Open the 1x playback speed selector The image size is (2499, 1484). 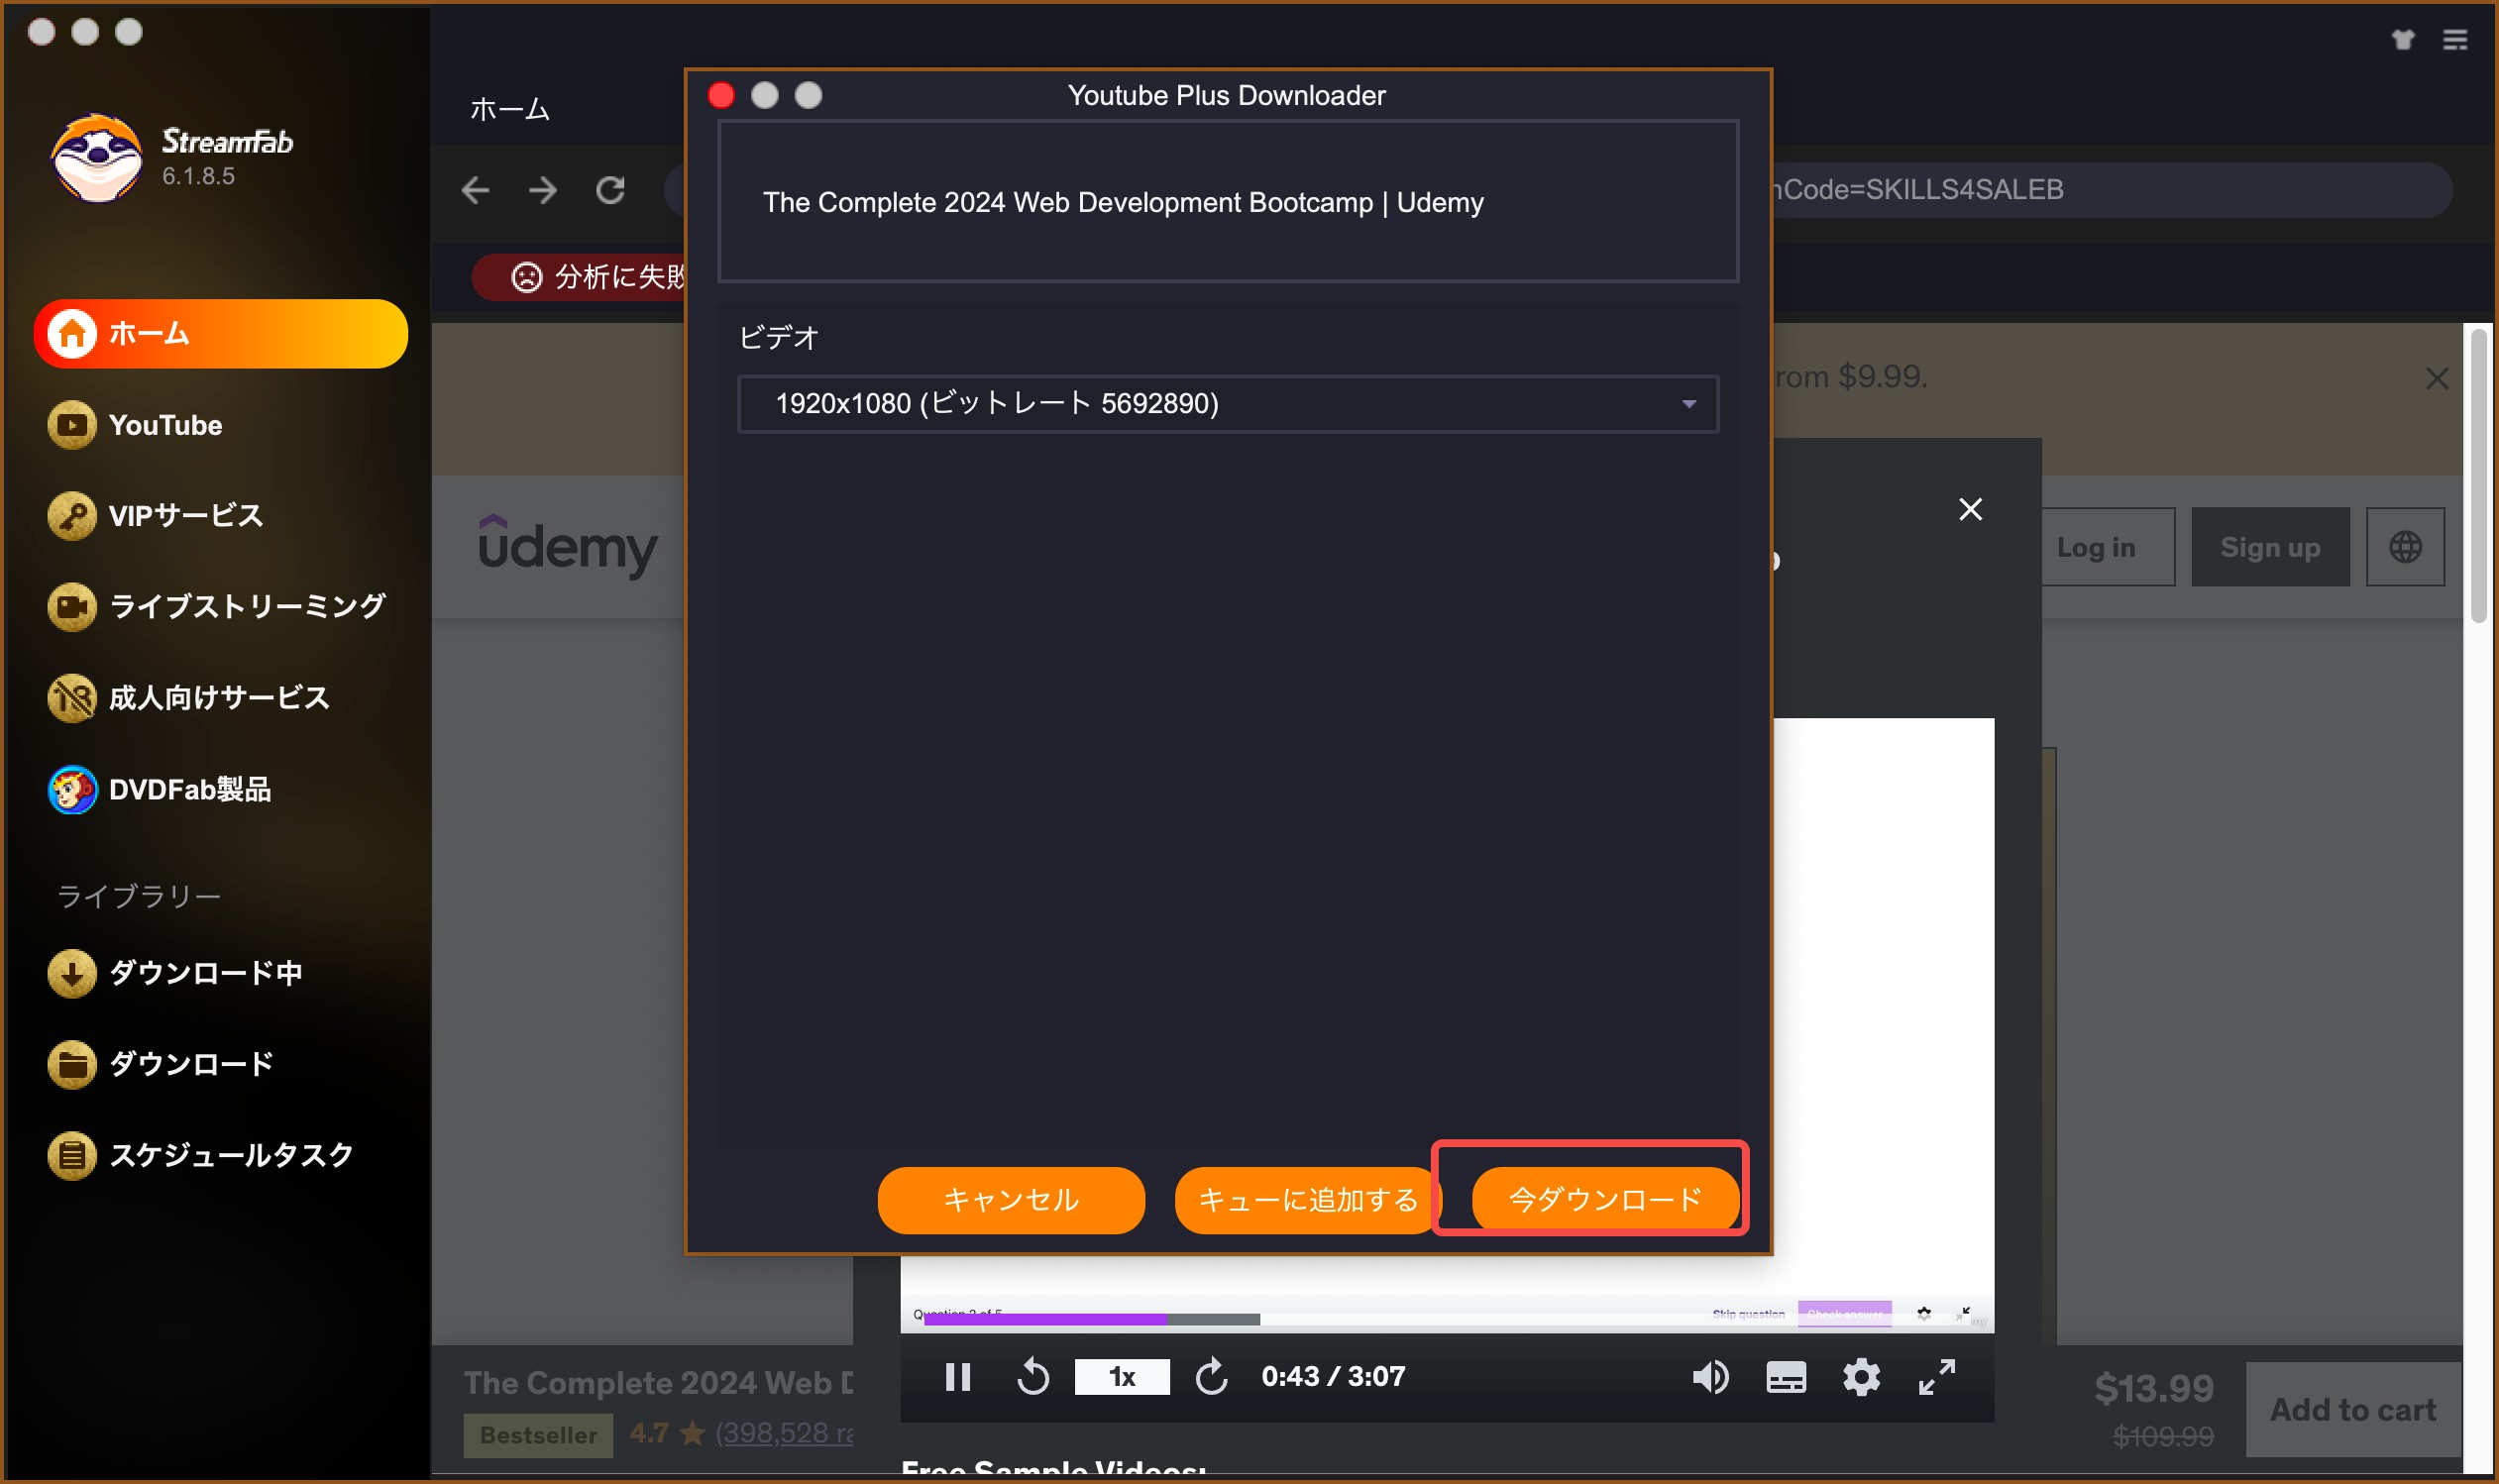point(1122,1377)
